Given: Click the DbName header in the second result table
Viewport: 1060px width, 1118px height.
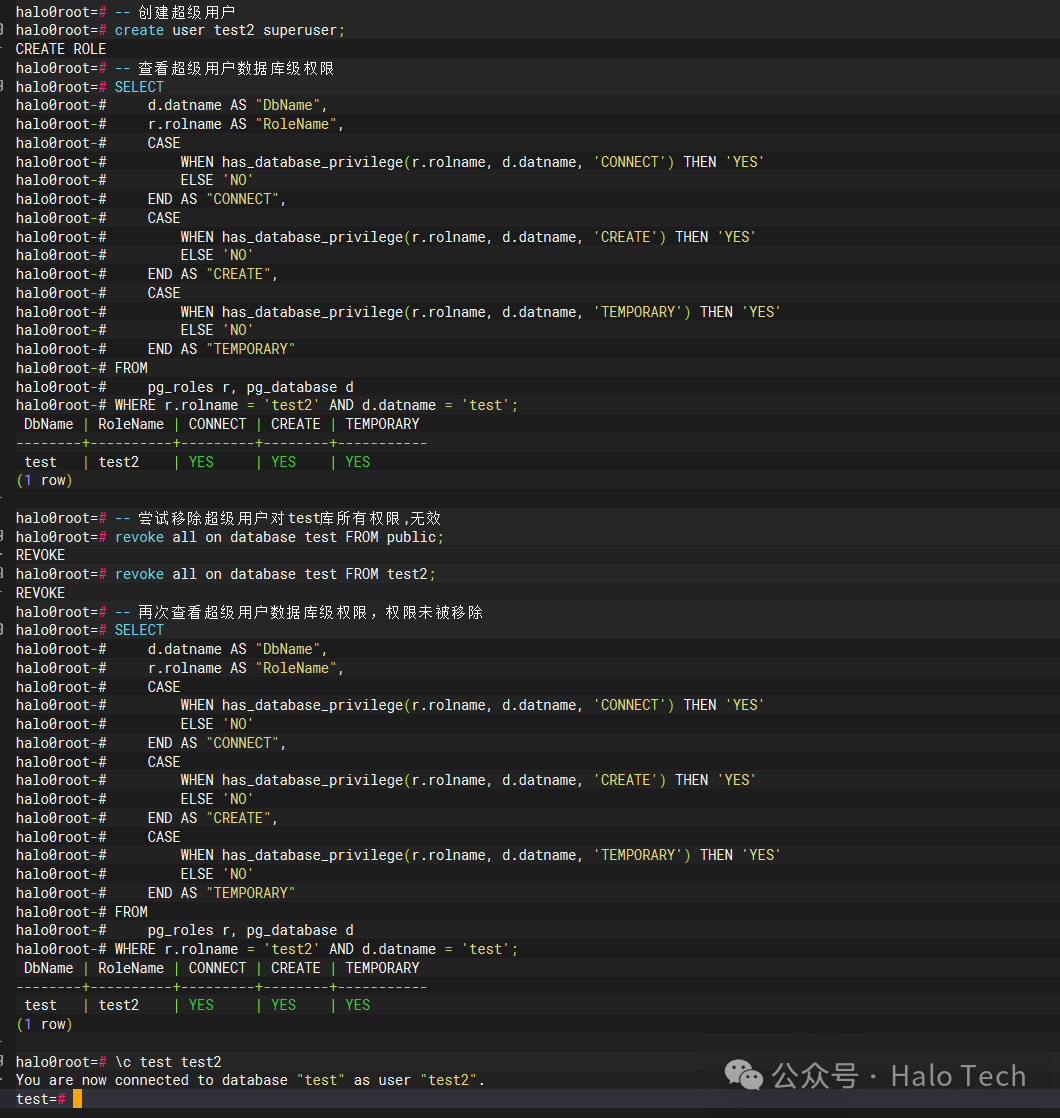Looking at the screenshot, I should point(48,968).
